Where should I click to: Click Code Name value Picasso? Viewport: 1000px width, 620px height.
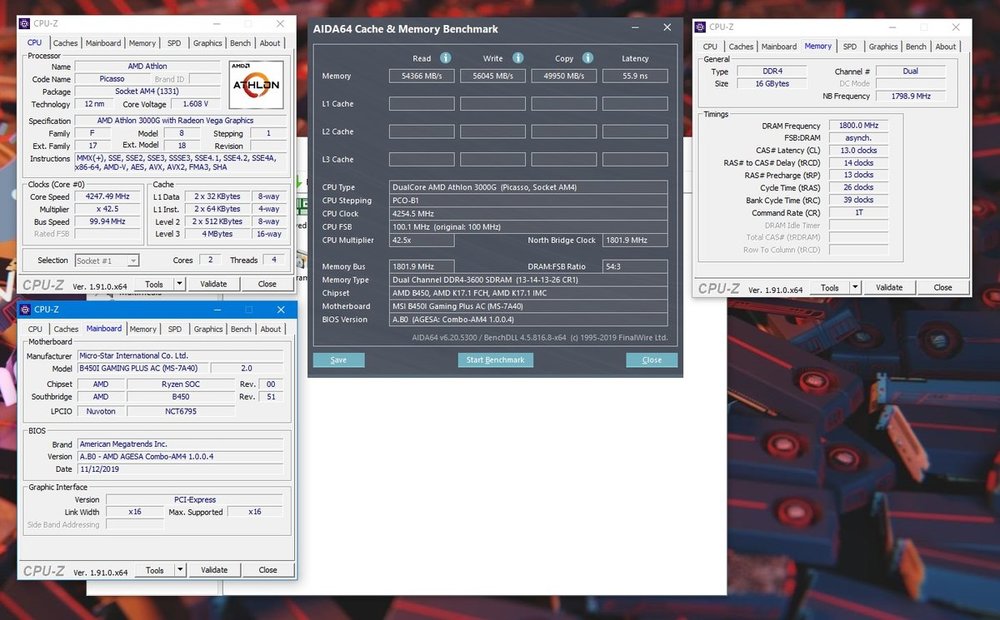coord(112,79)
